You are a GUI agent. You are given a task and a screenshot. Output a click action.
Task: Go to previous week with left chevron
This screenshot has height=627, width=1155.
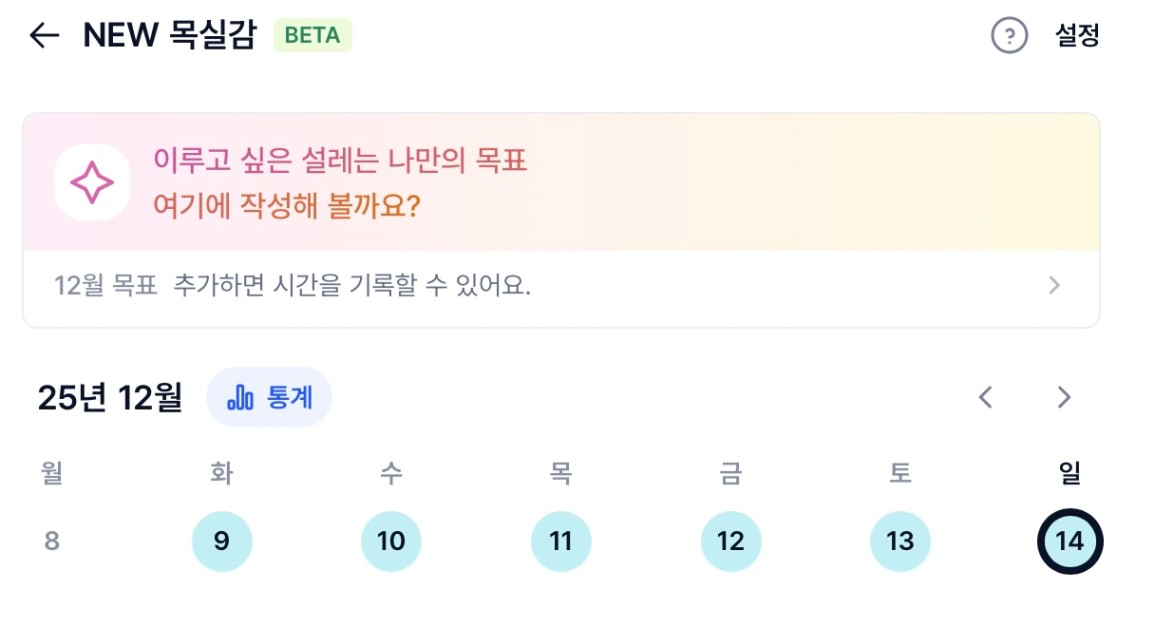[x=986, y=397]
